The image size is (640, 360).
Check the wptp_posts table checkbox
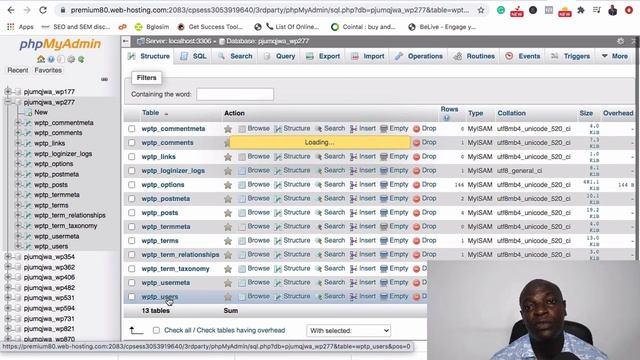131,213
